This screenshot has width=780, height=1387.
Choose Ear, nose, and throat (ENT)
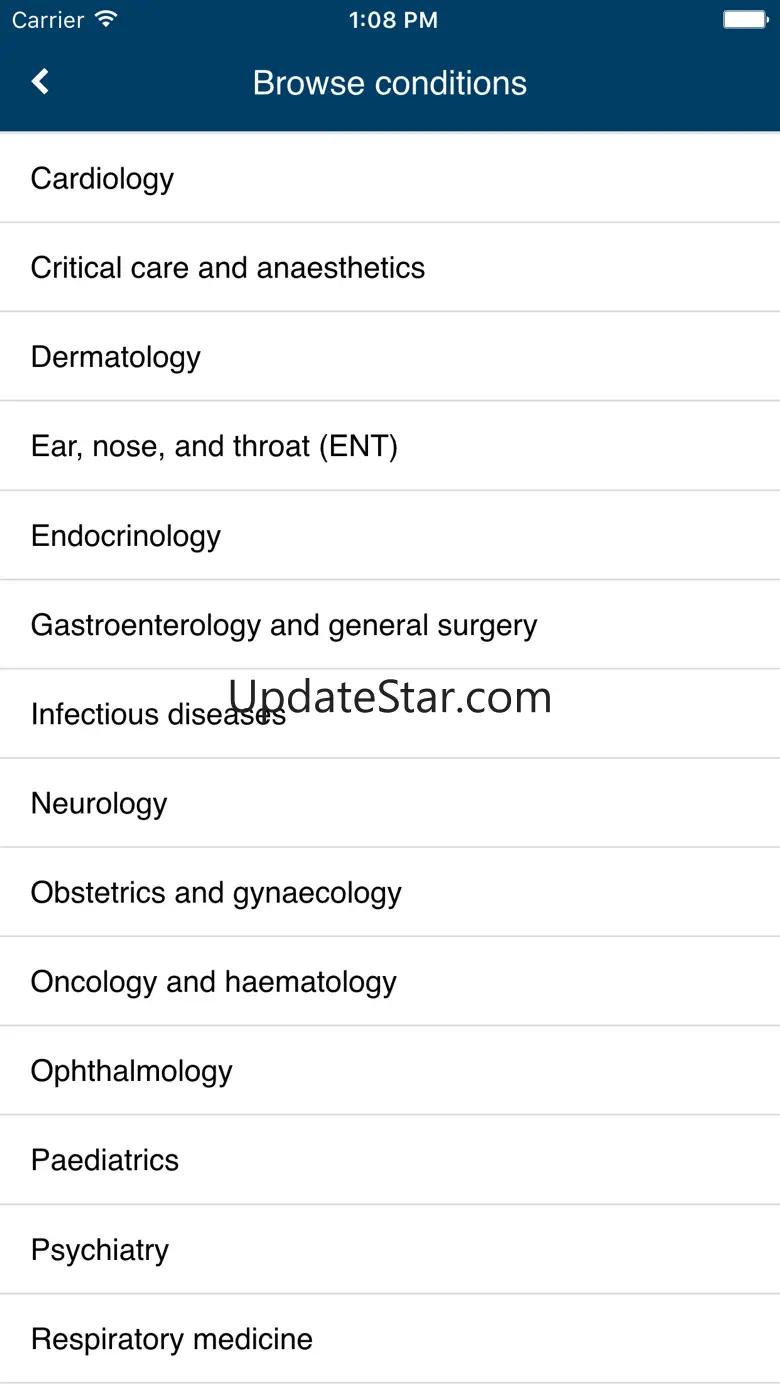coord(214,446)
